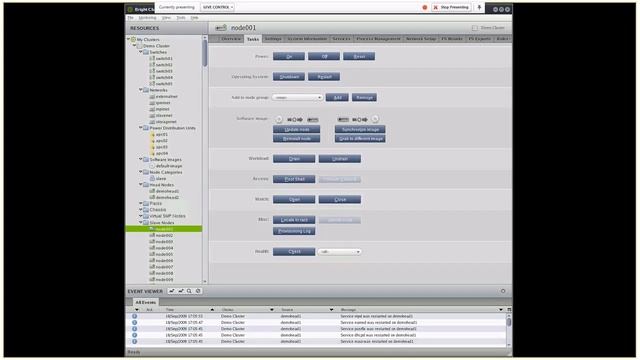This screenshot has width=640, height=360.
Task: Click the pin icon in presenting bar
Action: (x=479, y=7)
